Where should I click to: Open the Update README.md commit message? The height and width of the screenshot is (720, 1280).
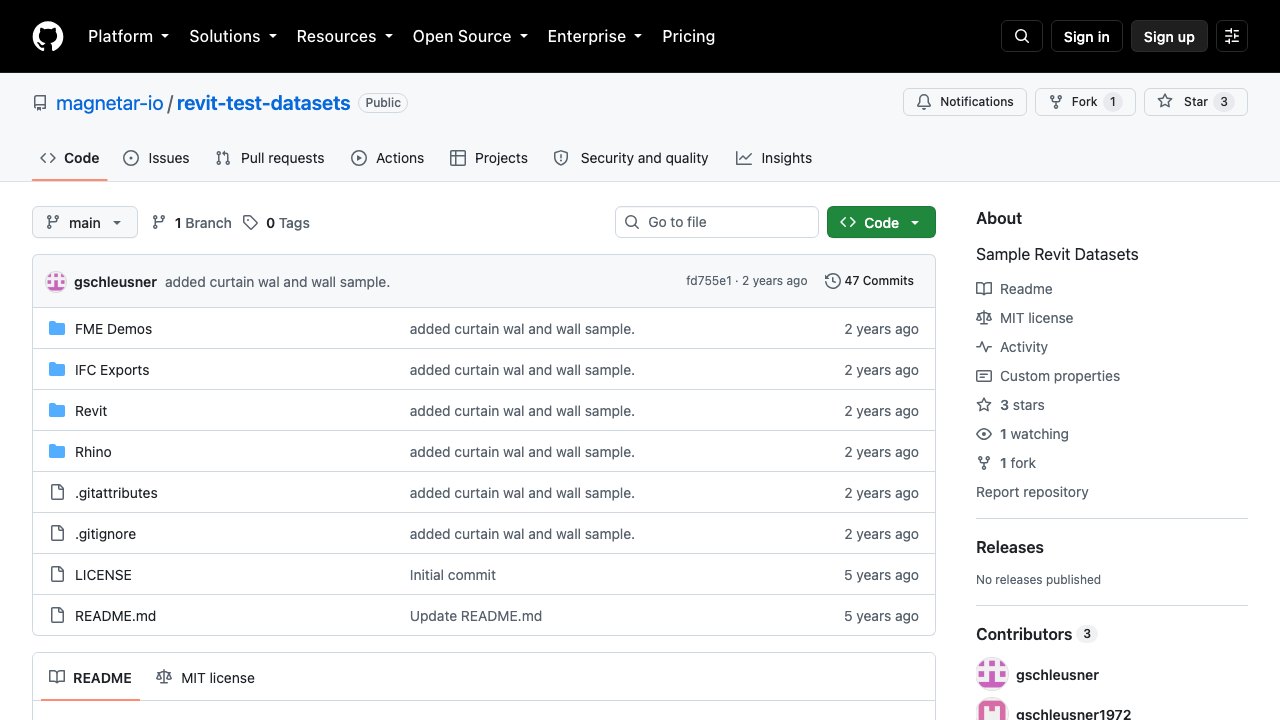tap(476, 616)
